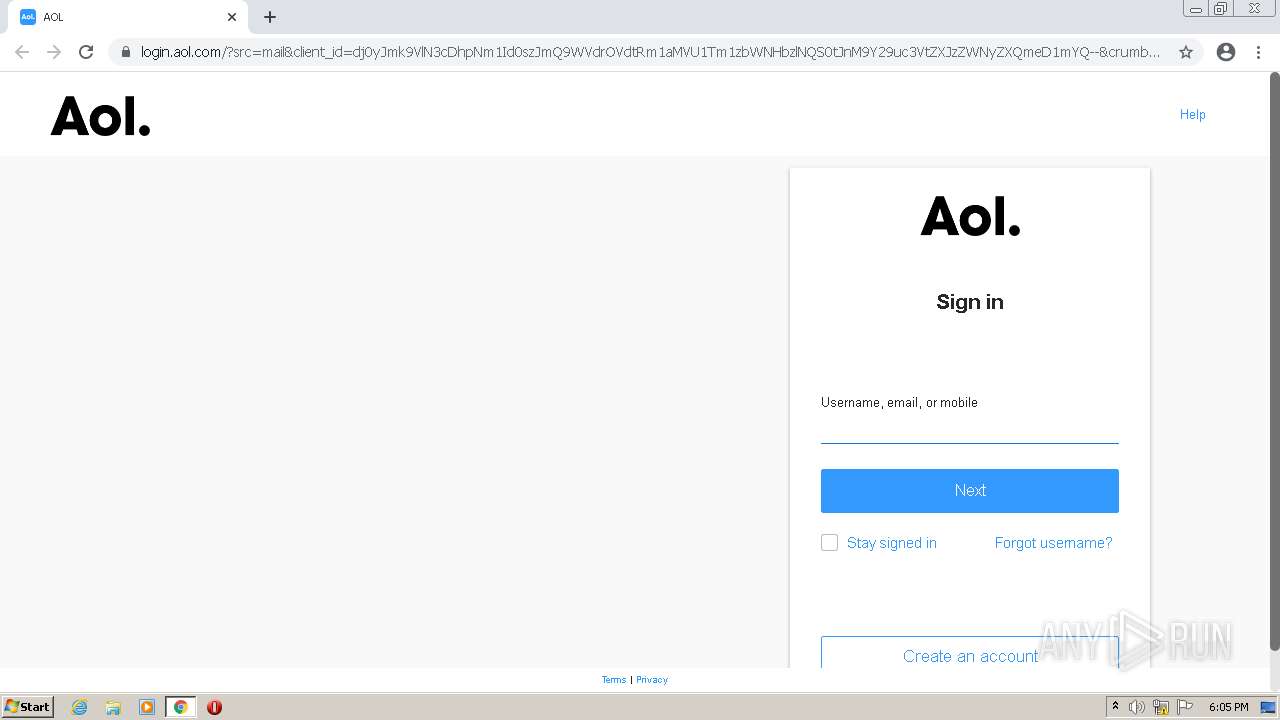Viewport: 1280px width, 720px height.
Task: Click the Chrome taskbar icon
Action: tap(181, 707)
